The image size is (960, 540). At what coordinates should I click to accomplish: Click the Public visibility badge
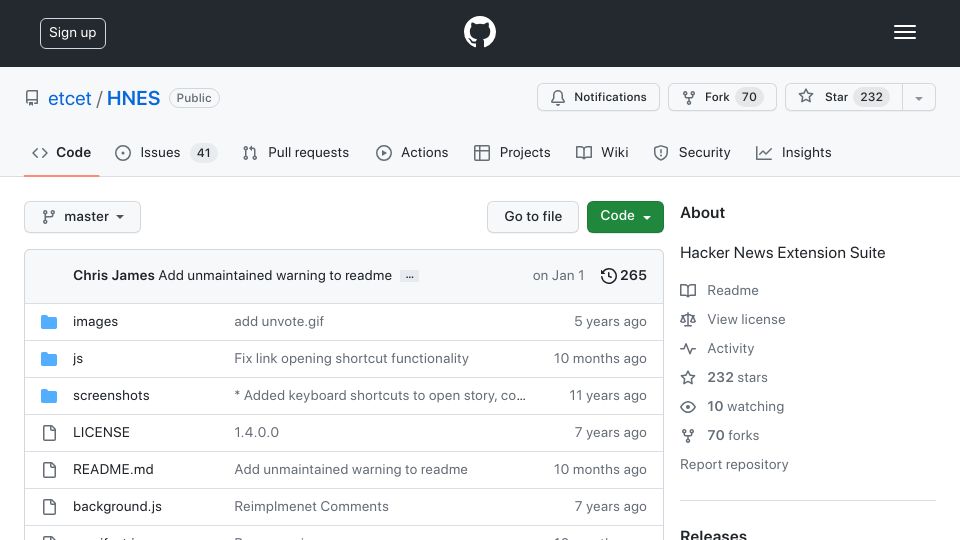click(x=194, y=98)
